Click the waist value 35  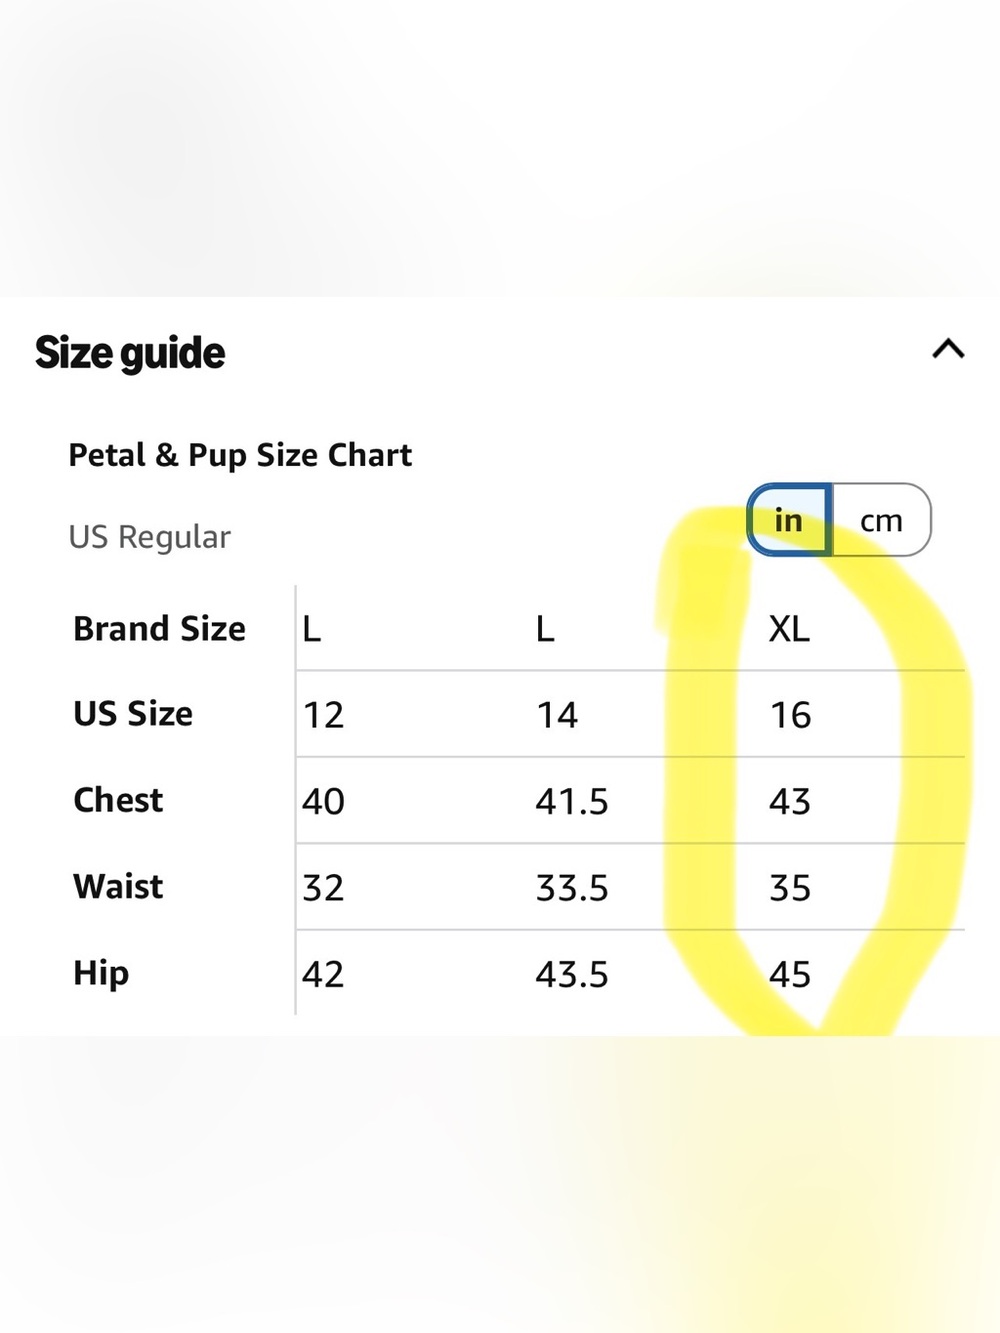789,888
